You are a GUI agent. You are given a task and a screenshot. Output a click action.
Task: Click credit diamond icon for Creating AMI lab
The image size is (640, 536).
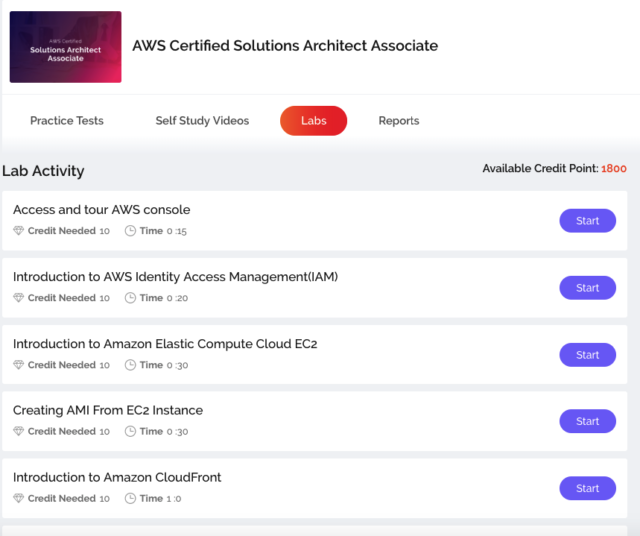[18, 431]
